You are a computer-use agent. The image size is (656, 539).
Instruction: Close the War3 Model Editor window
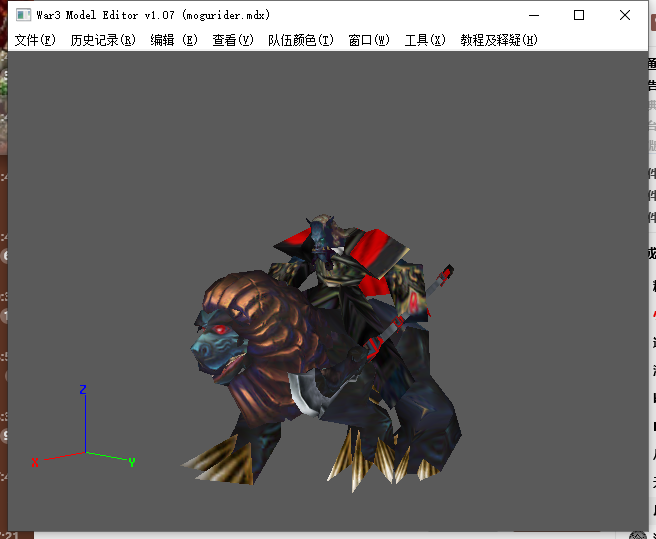(625, 15)
